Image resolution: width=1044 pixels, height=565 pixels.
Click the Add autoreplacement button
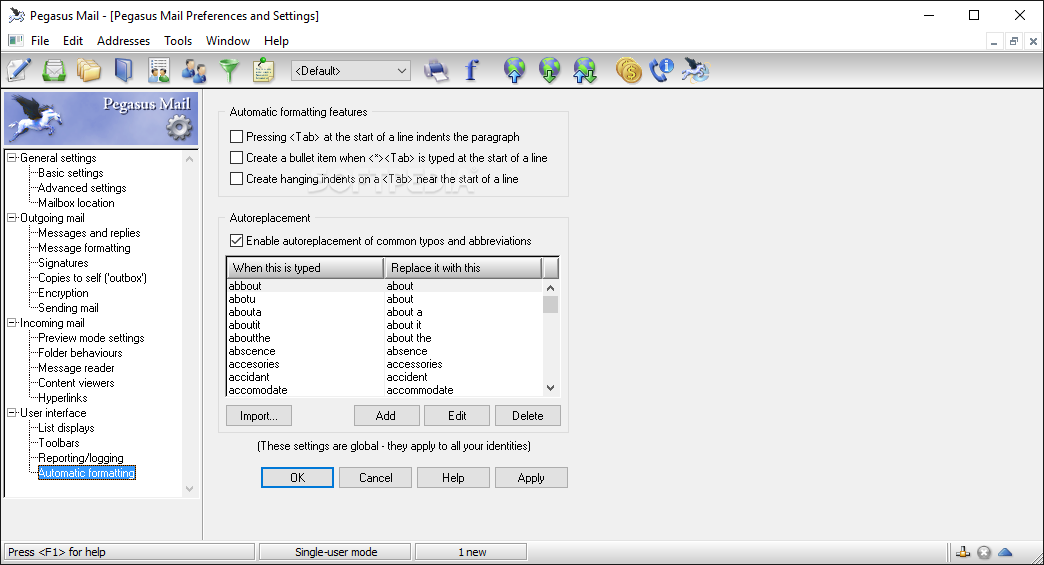(386, 415)
